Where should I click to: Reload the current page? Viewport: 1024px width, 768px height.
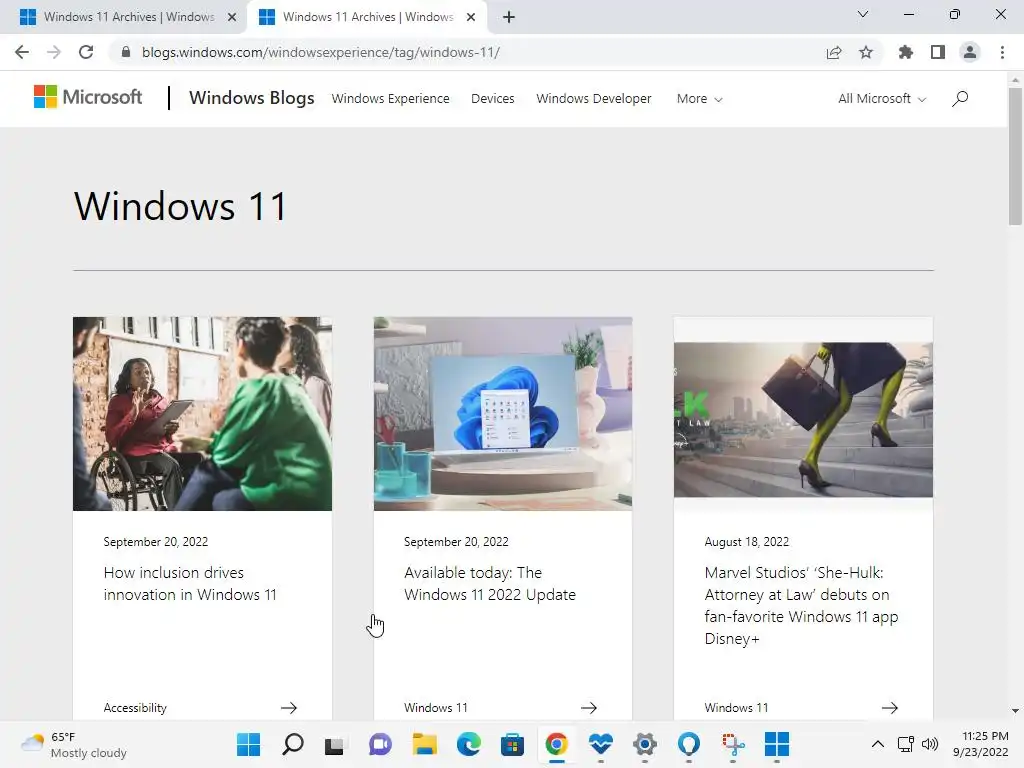(86, 52)
